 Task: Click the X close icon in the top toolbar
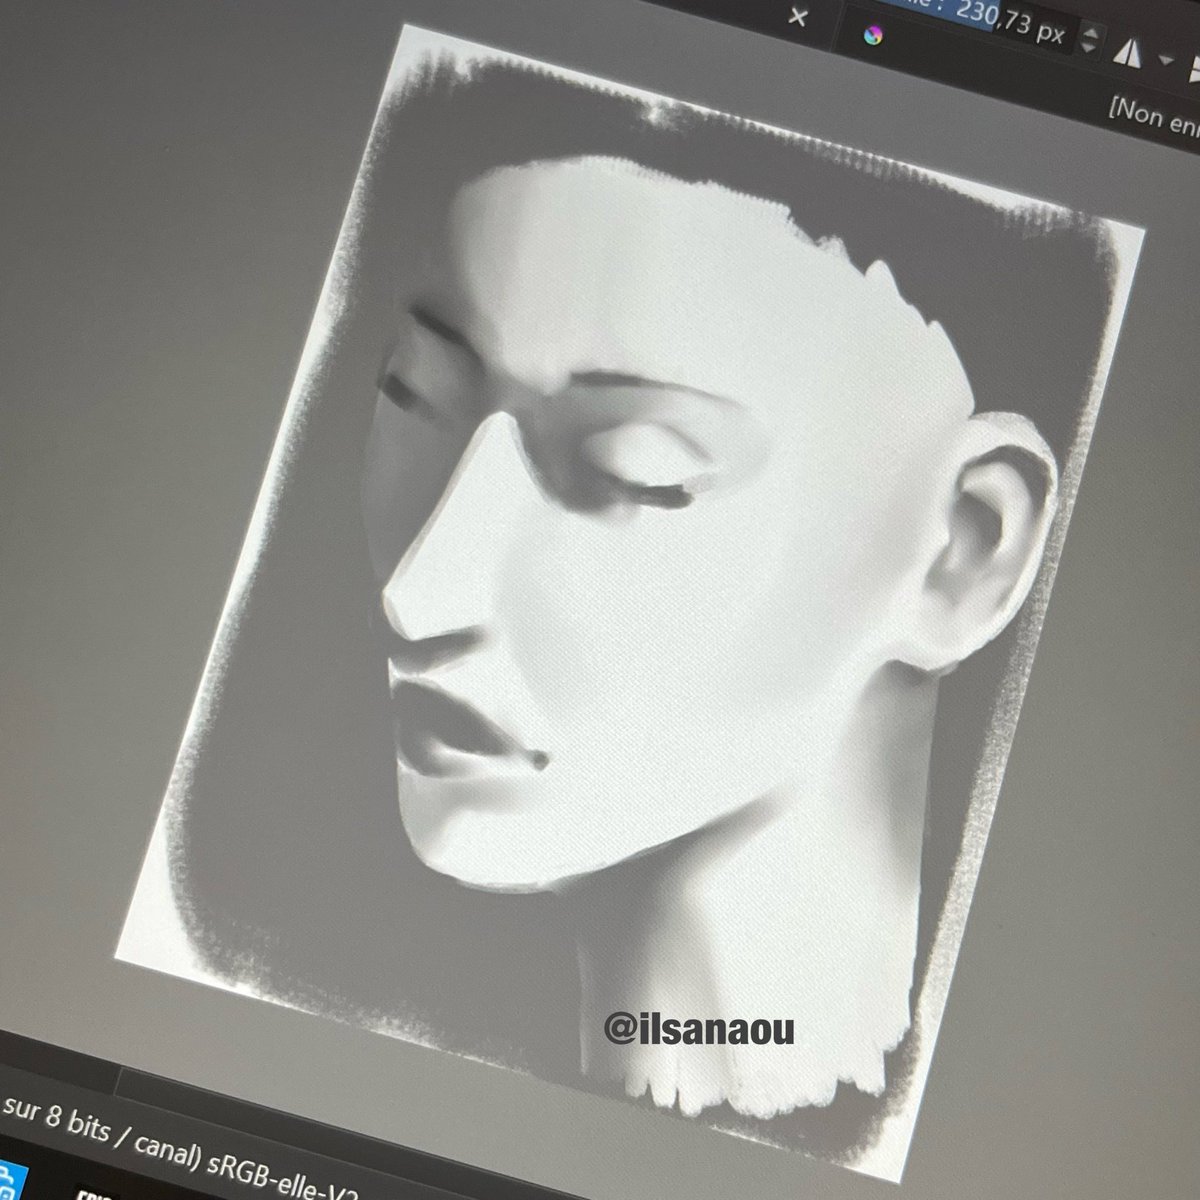pos(796,16)
